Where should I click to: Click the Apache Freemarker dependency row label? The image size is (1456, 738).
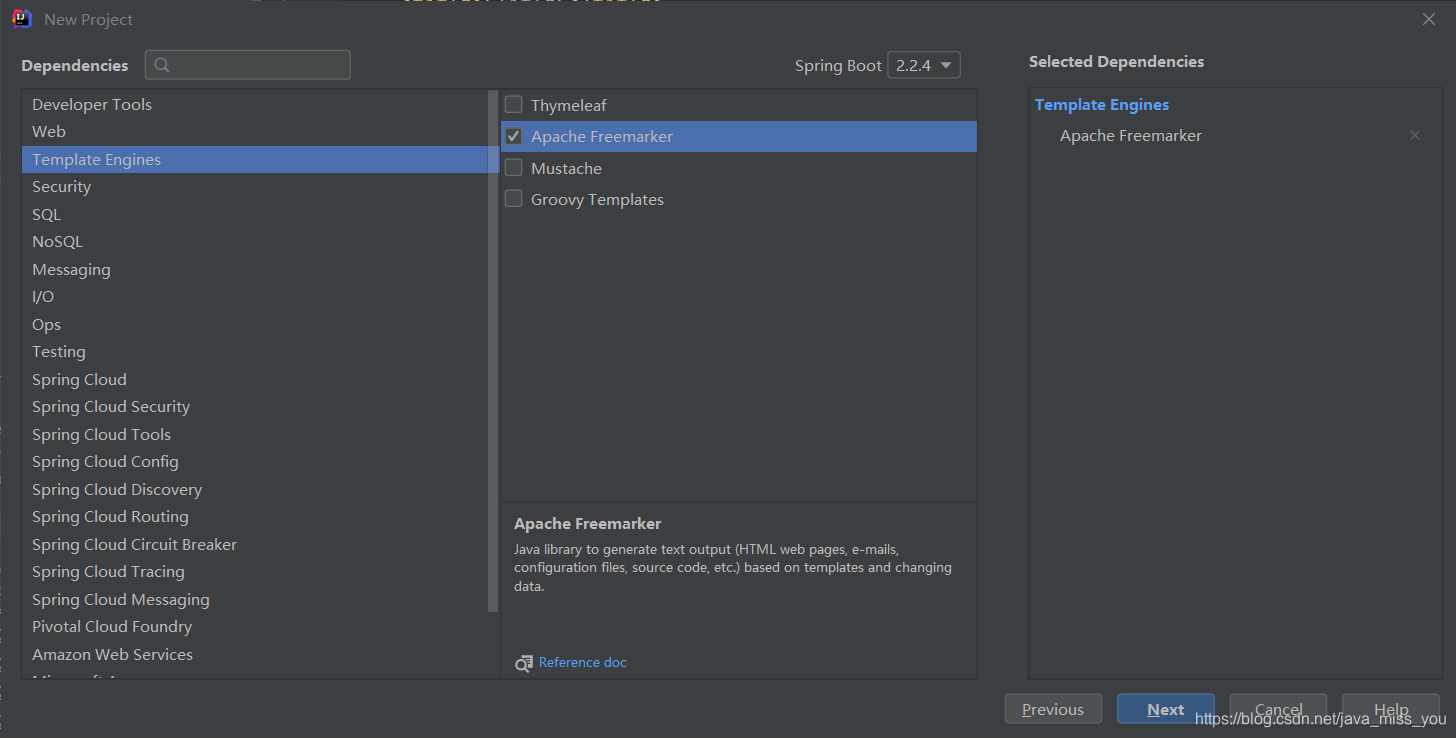[x=602, y=136]
